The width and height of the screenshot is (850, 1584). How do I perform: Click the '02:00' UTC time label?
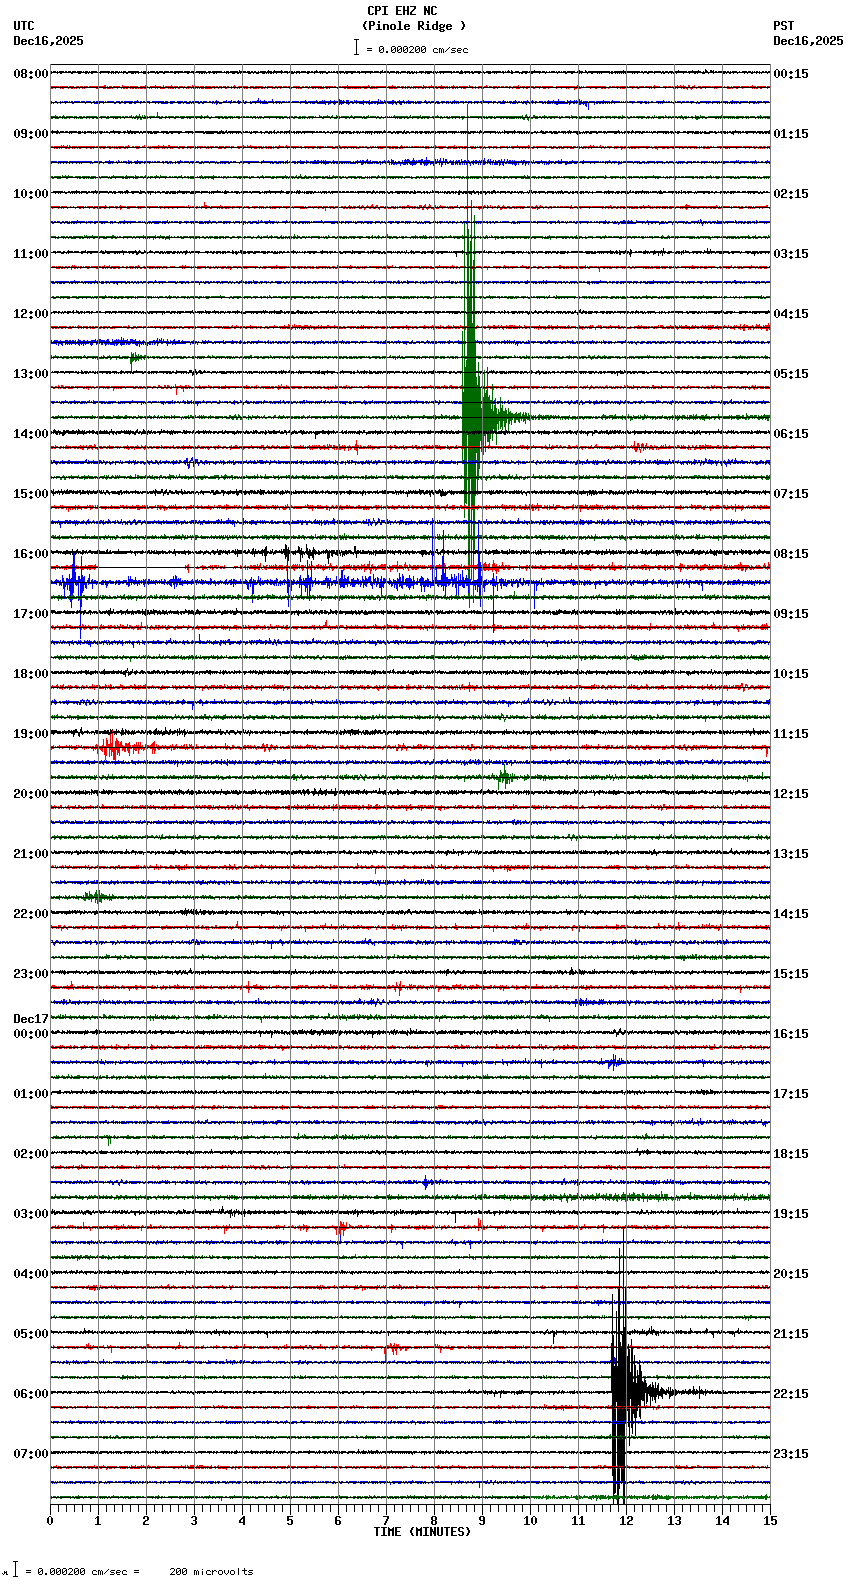pos(31,1154)
